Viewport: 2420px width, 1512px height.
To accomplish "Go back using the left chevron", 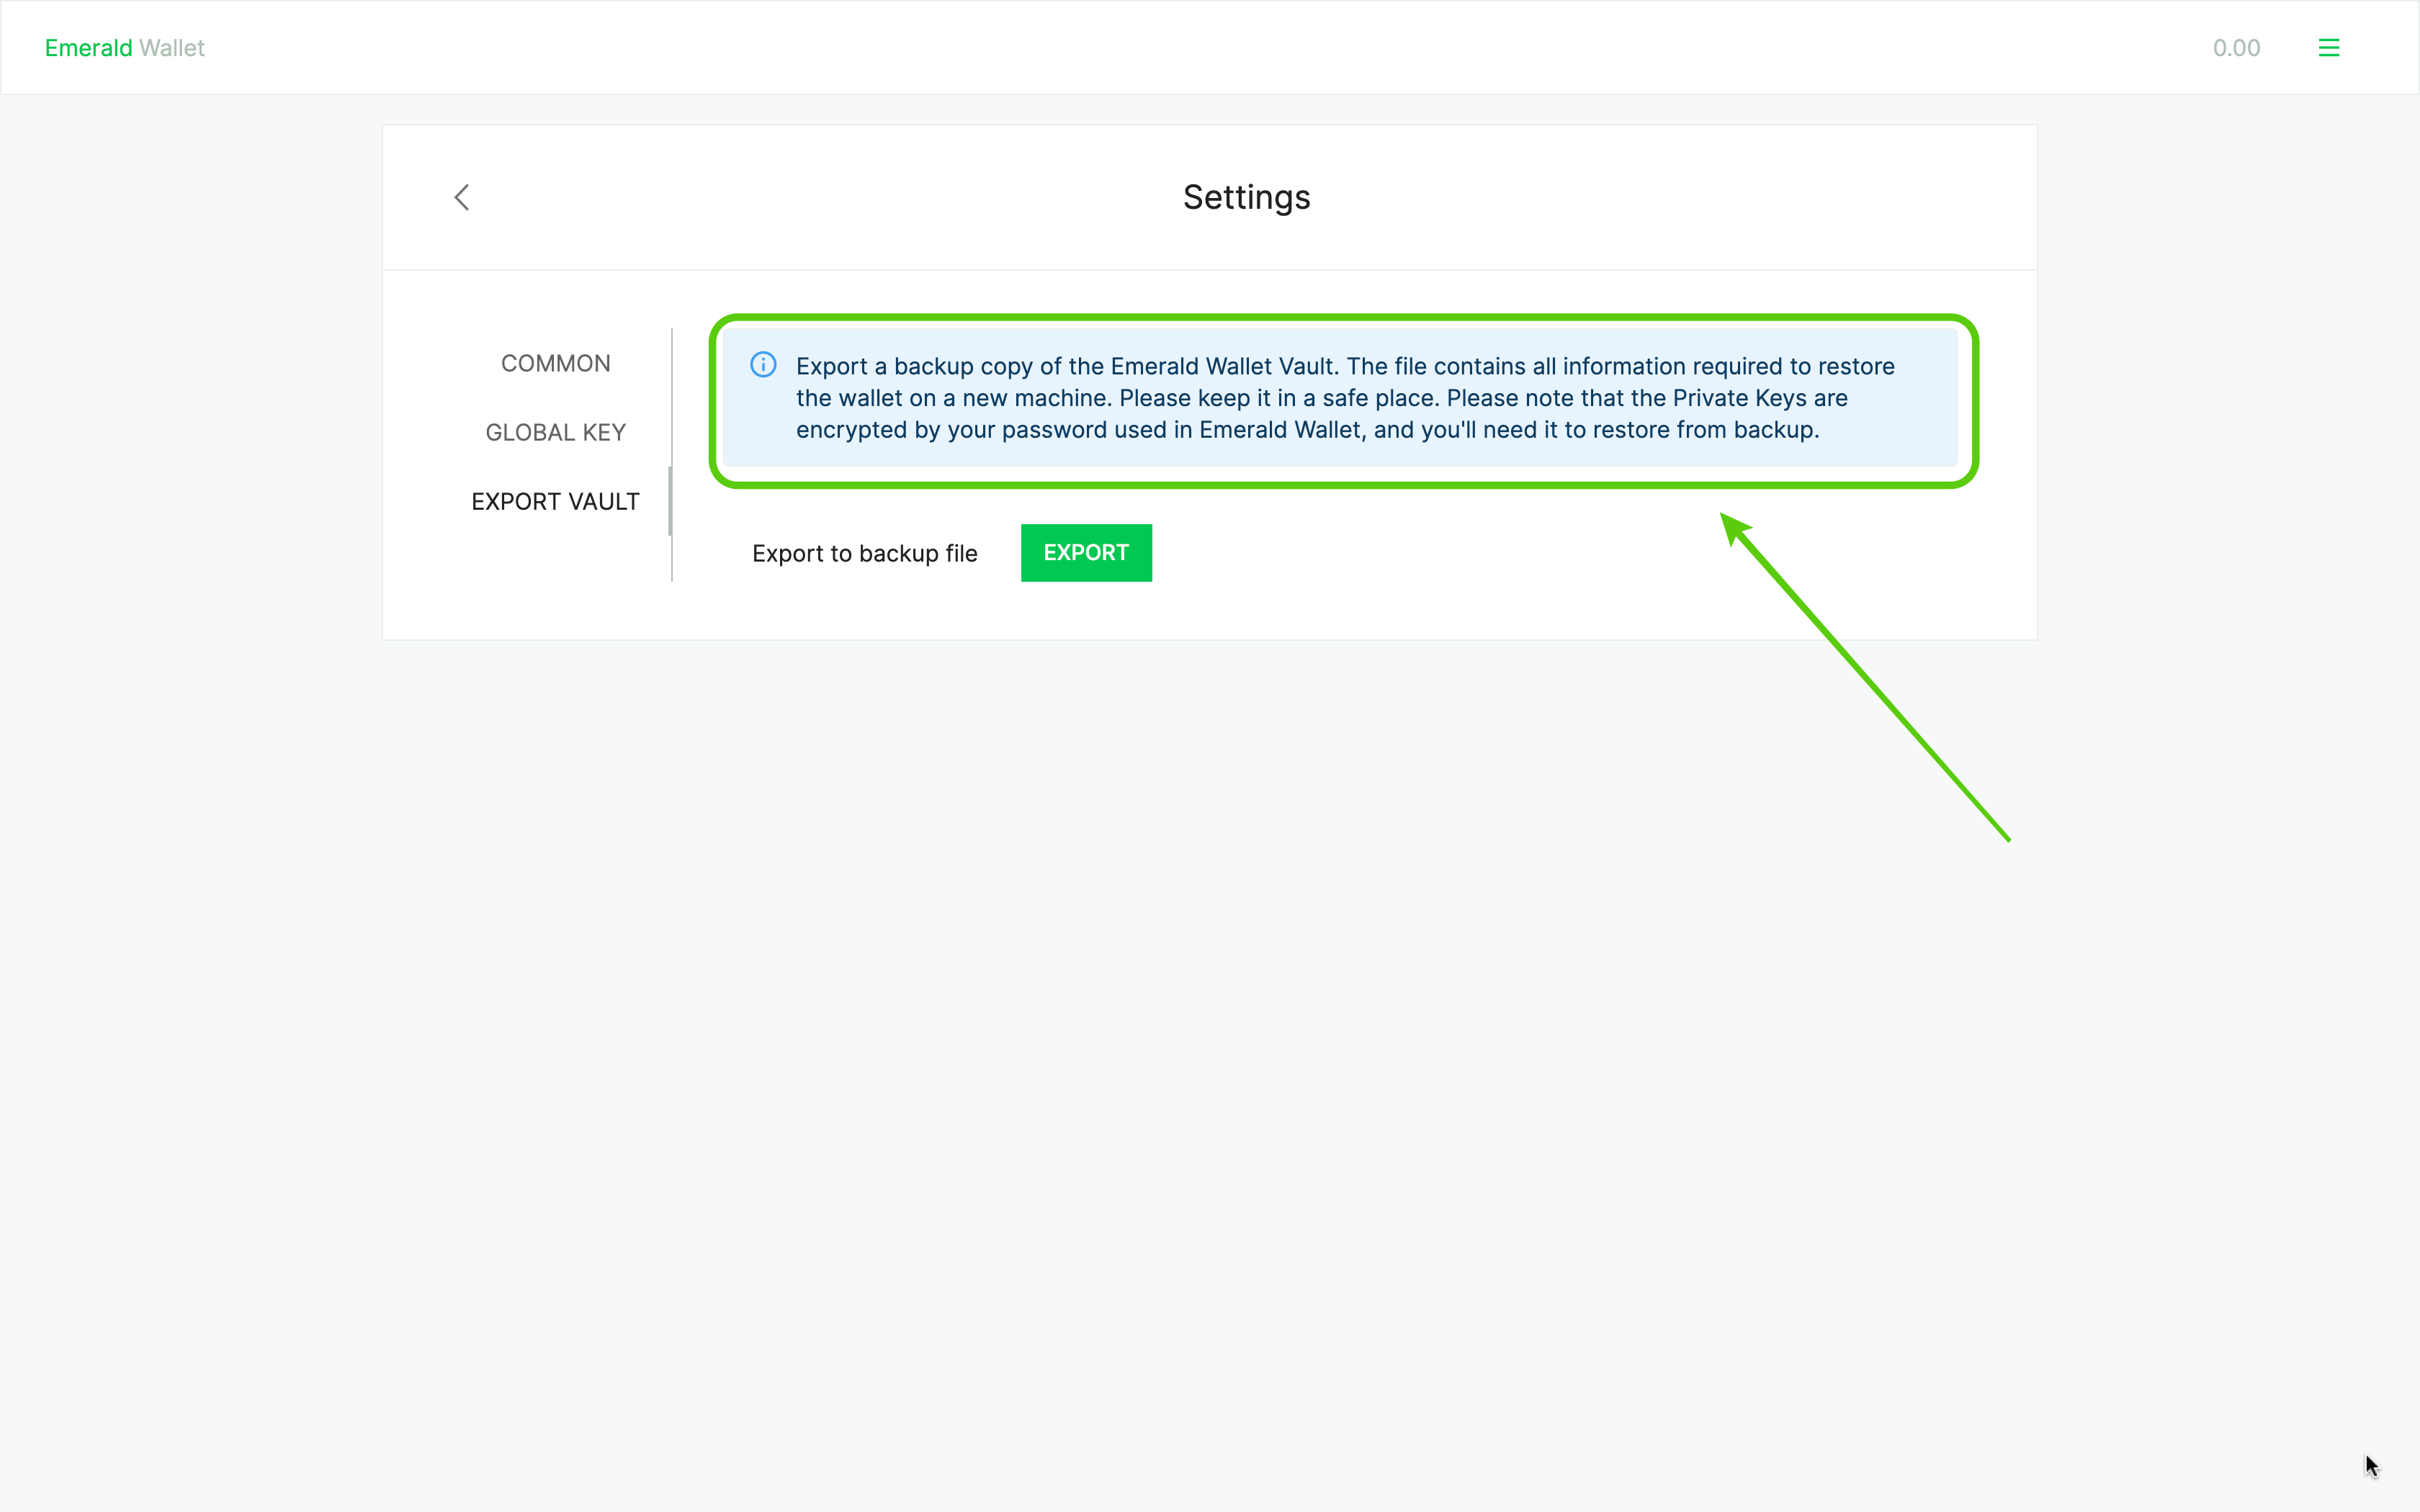I will point(462,197).
